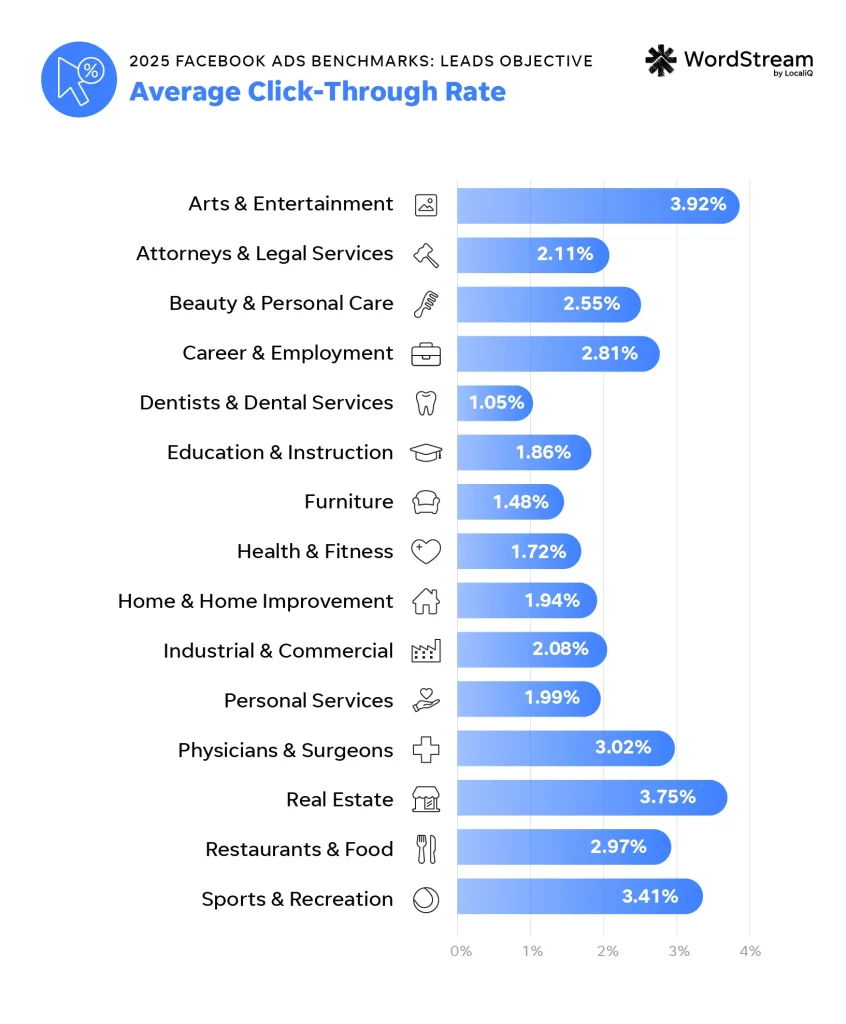Click the Arts & Entertainment 3.92% bar
Screen dimensions: 846x1024
(x=598, y=205)
